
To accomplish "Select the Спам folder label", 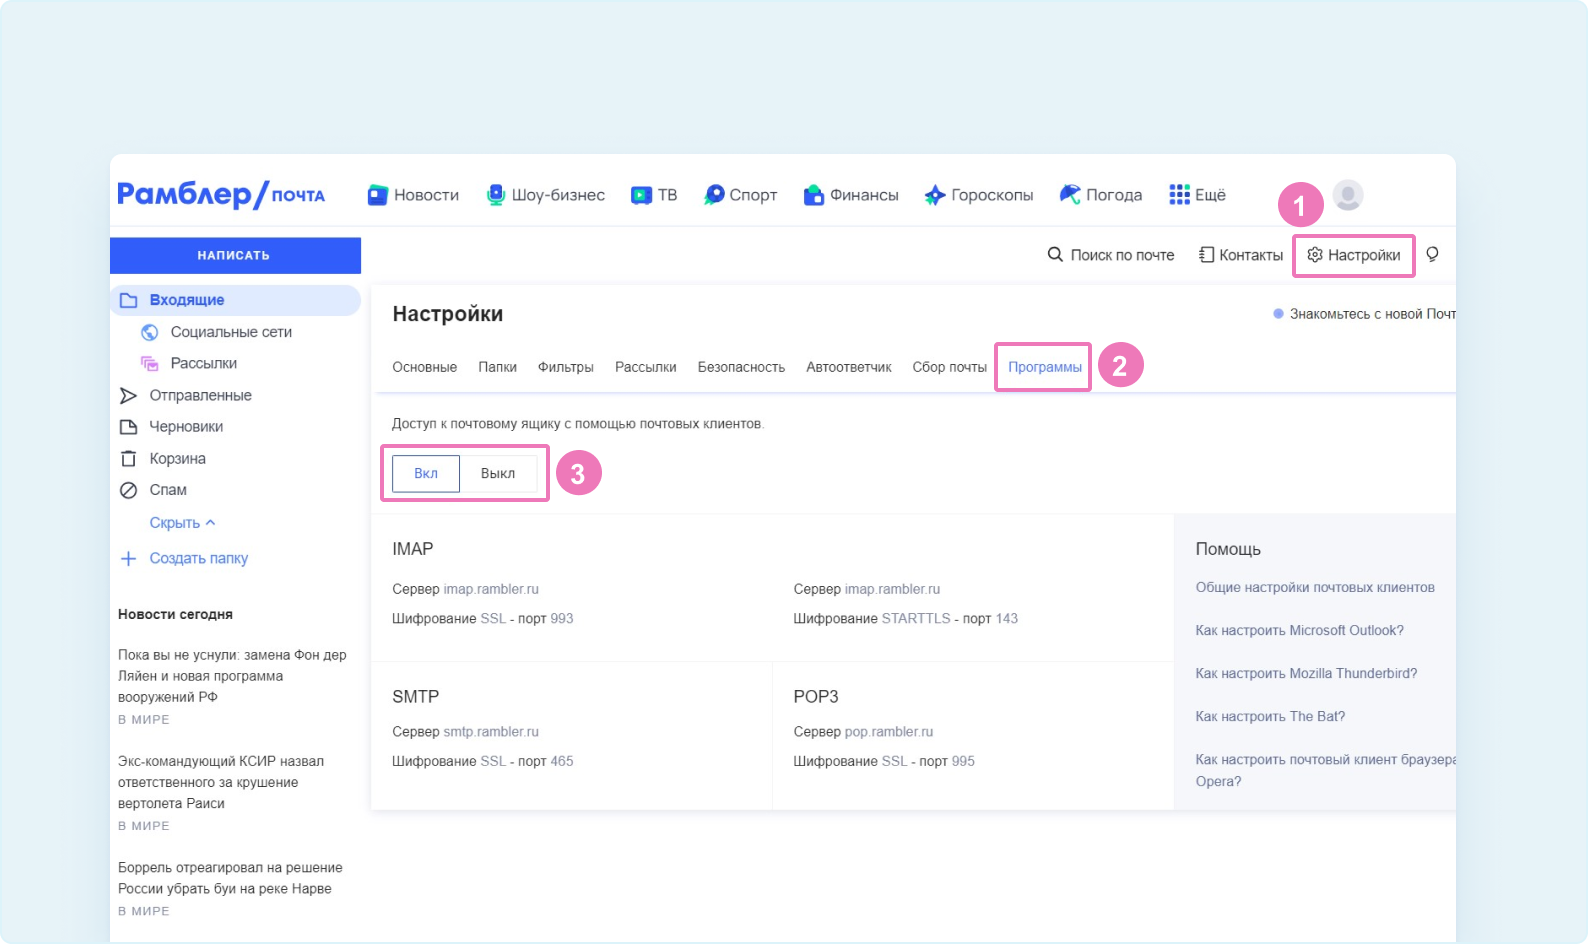I will coord(168,490).
